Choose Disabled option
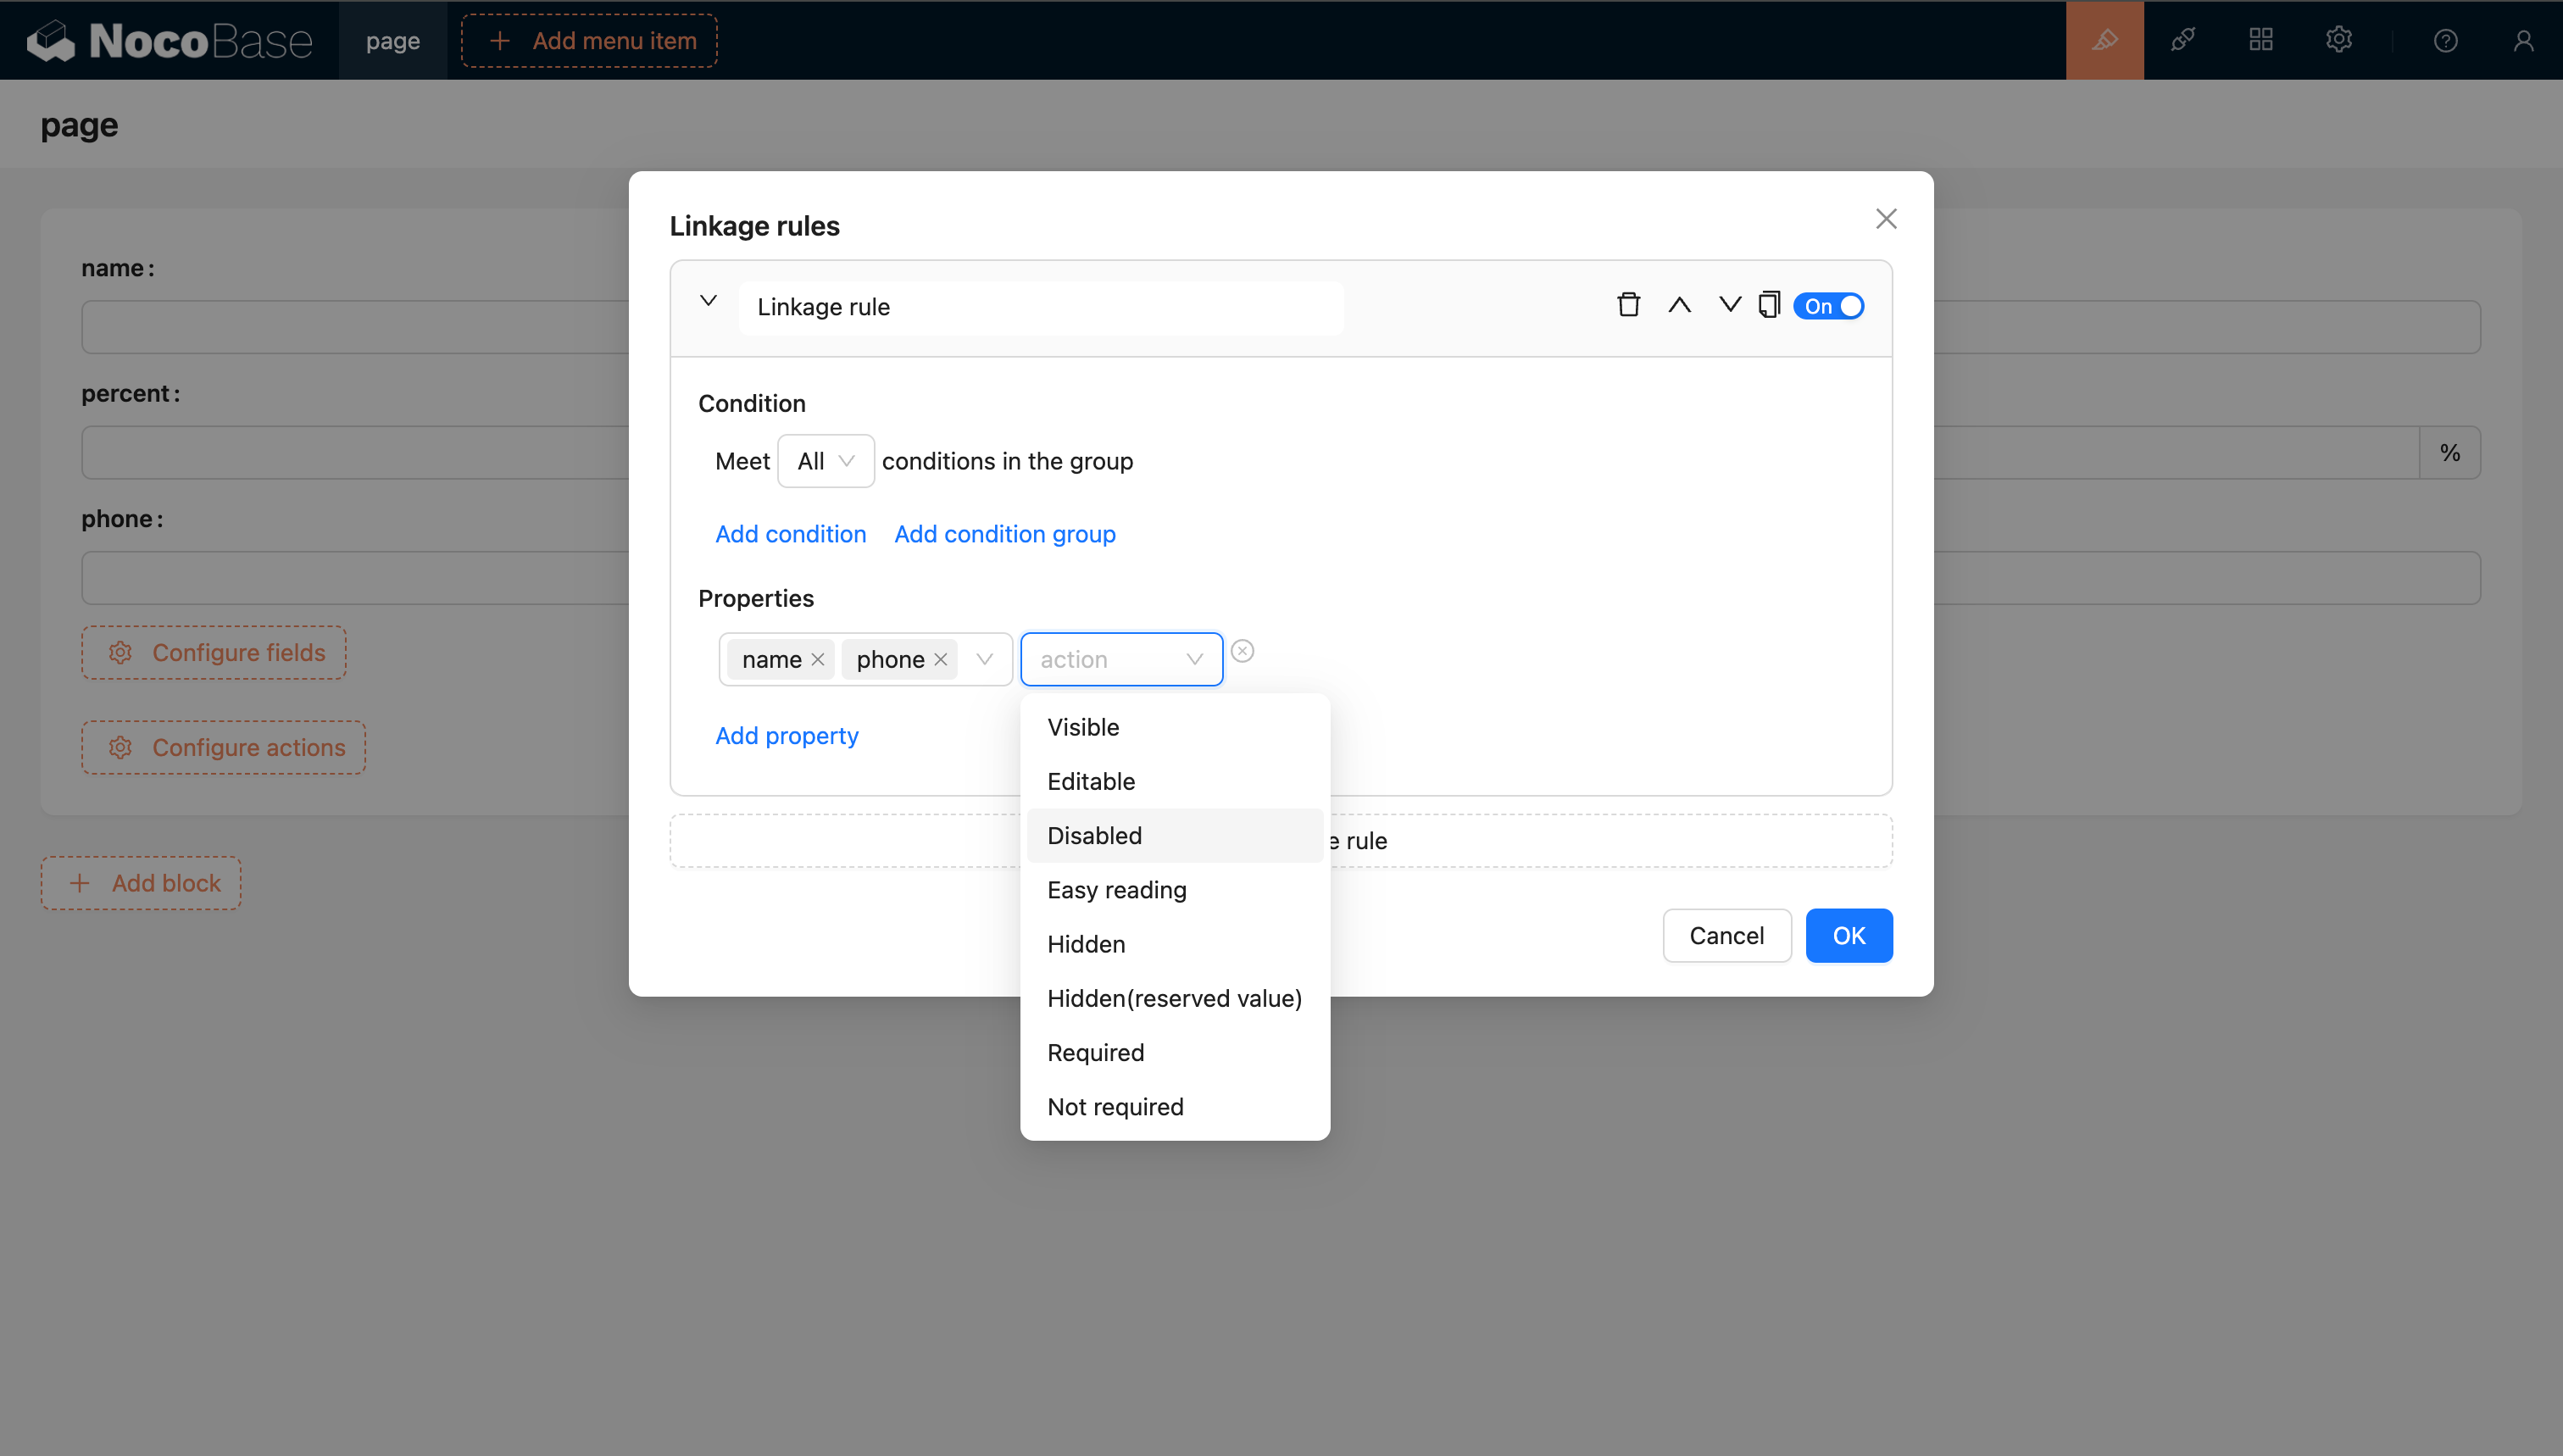2563x1456 pixels. 1175,836
